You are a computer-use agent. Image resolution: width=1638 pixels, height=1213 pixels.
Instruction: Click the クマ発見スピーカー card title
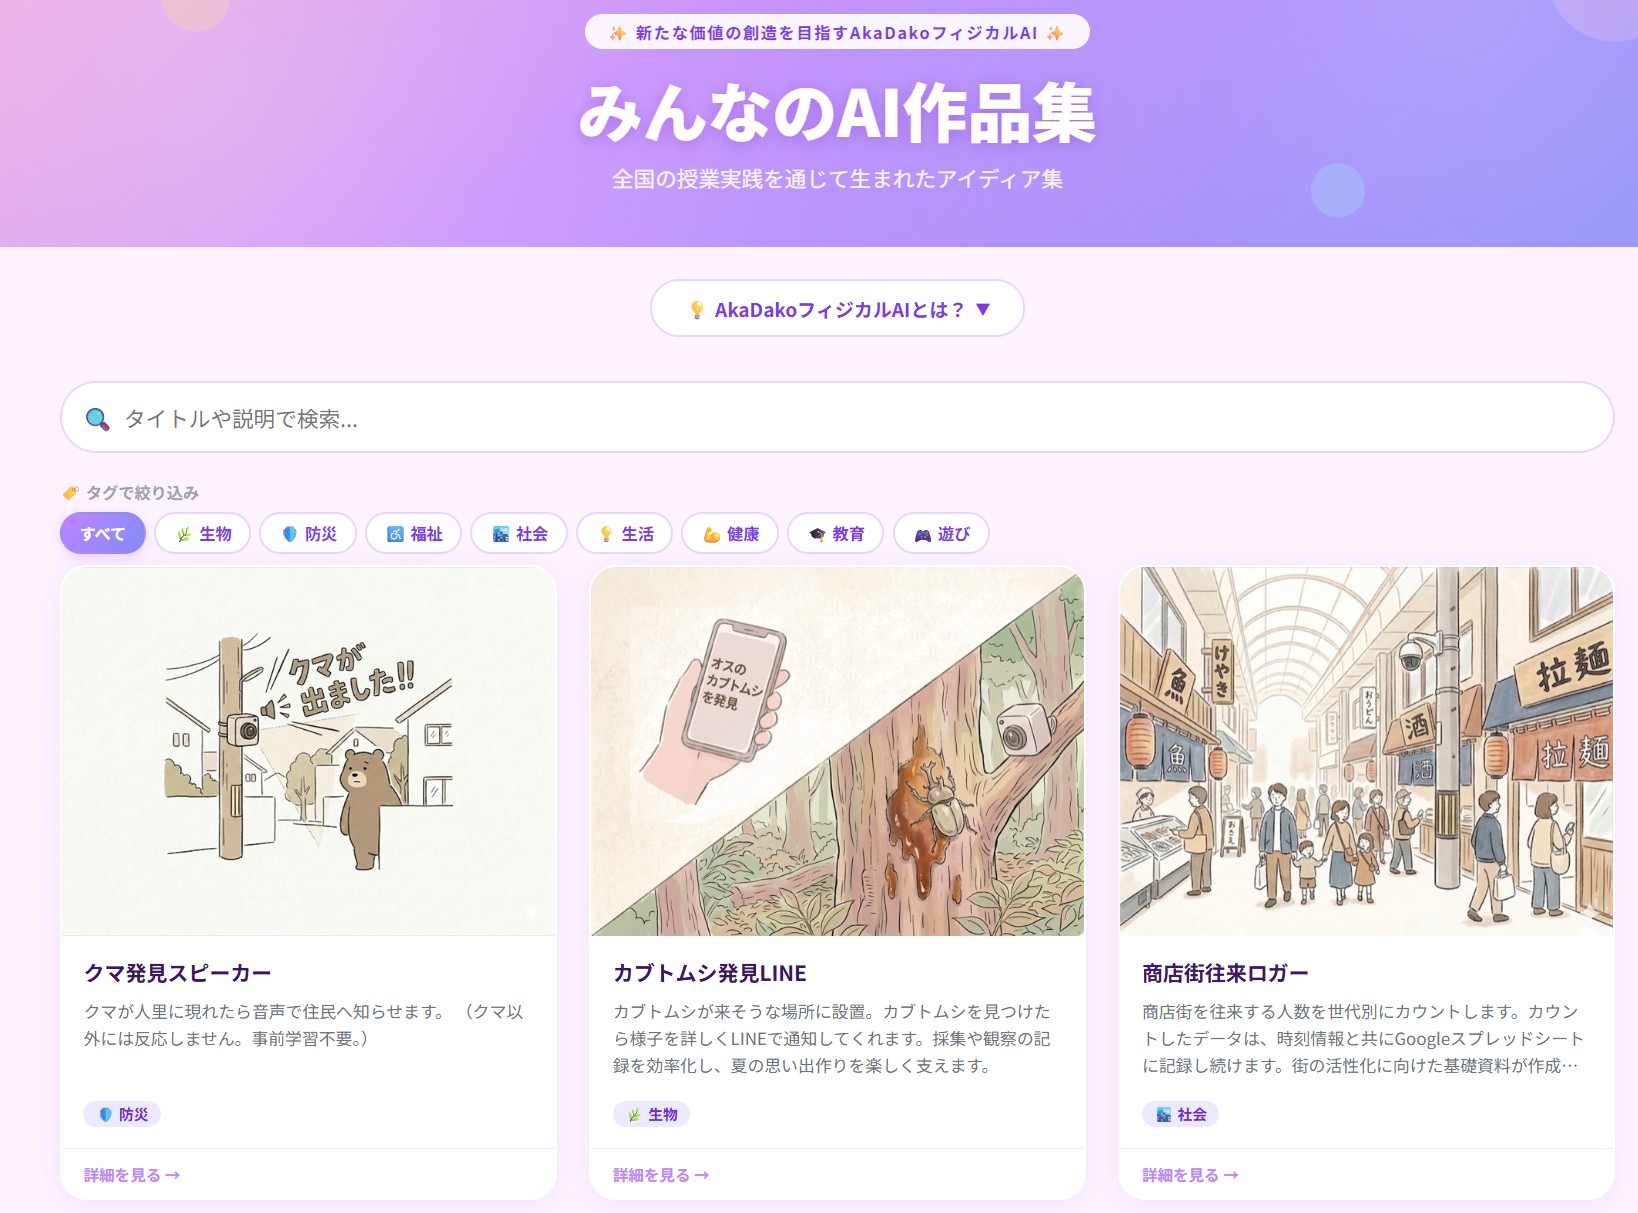coord(178,973)
